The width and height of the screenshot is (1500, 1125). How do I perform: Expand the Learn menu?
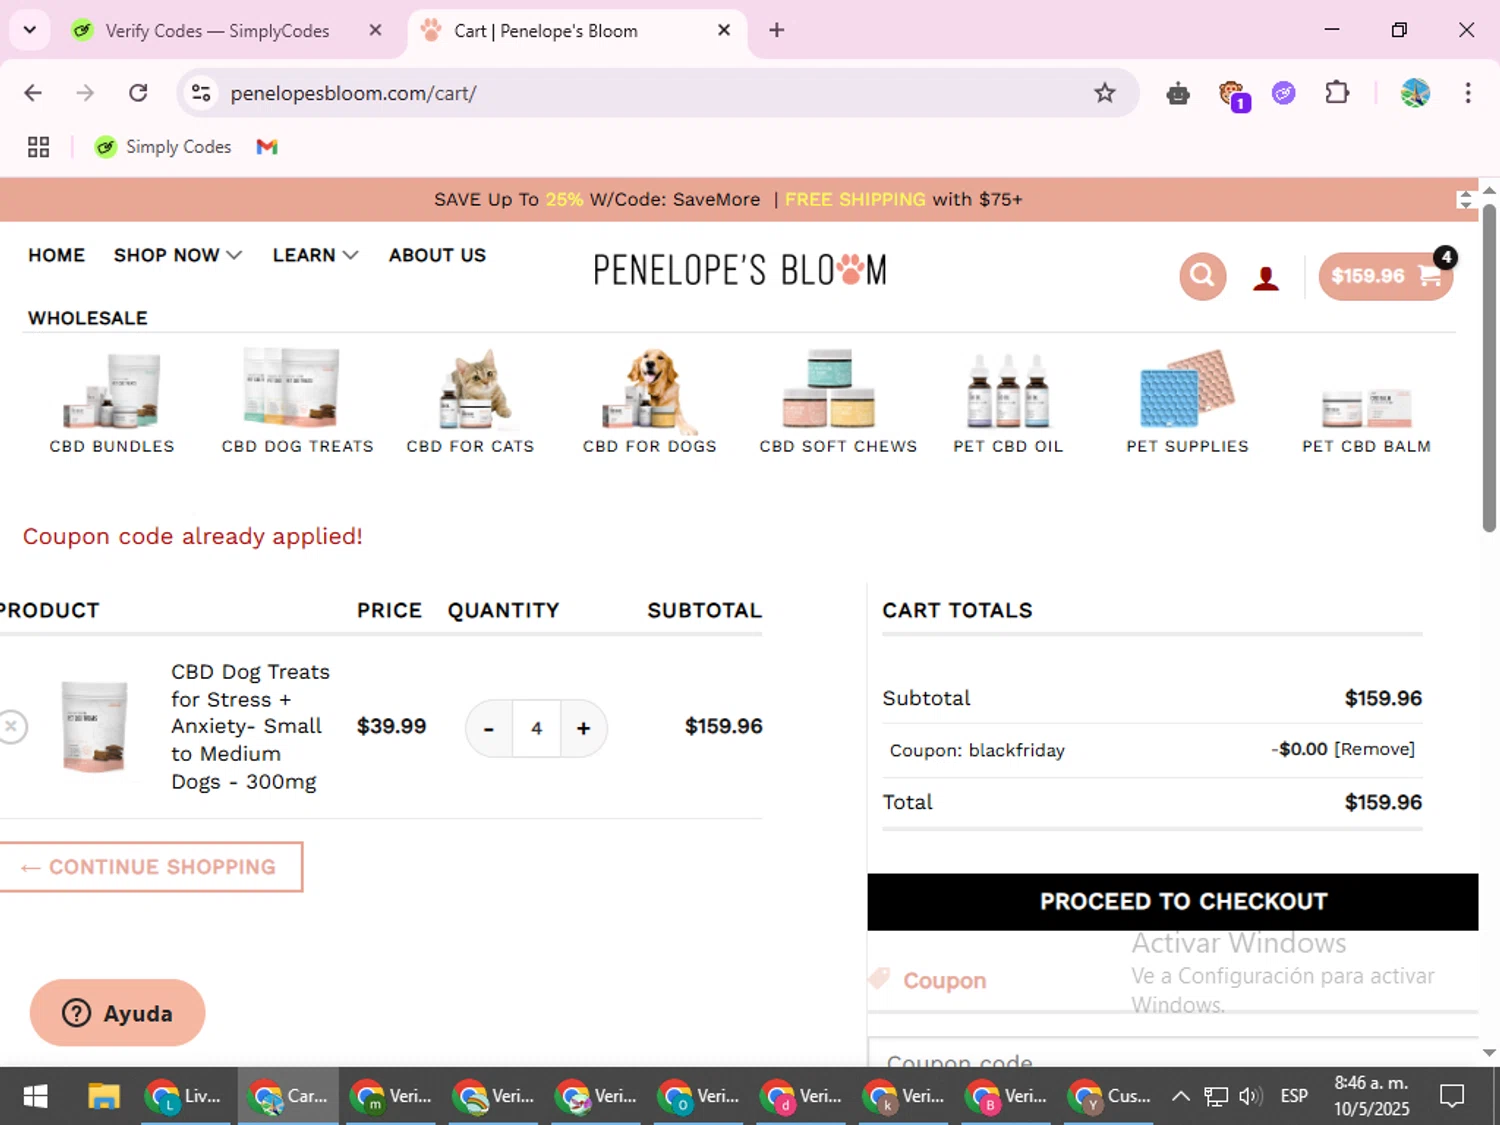315,255
